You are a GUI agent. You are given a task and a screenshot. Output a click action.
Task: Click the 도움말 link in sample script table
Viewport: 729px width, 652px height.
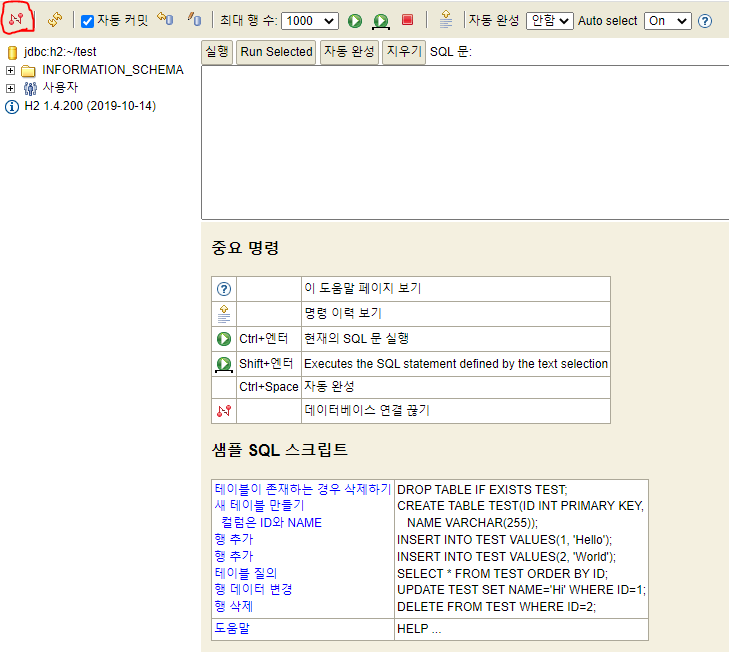tap(232, 628)
